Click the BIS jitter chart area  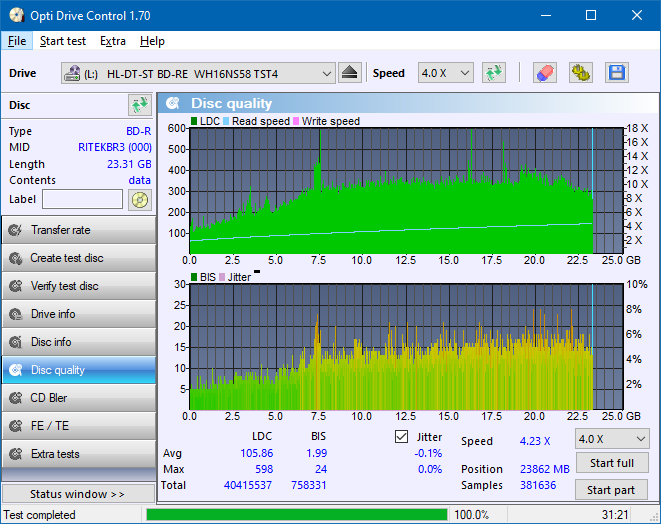click(x=406, y=347)
